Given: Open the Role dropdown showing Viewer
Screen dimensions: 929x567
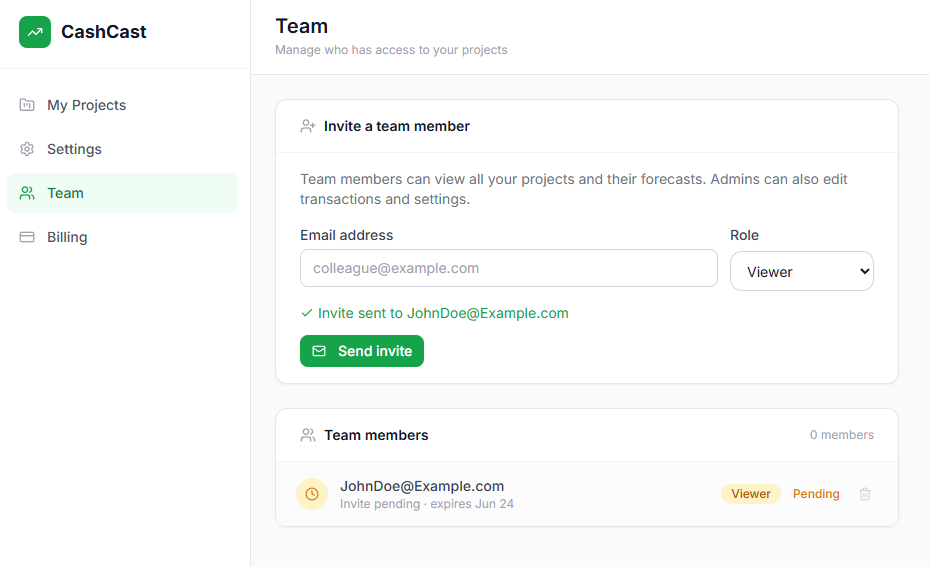Looking at the screenshot, I should coord(802,271).
